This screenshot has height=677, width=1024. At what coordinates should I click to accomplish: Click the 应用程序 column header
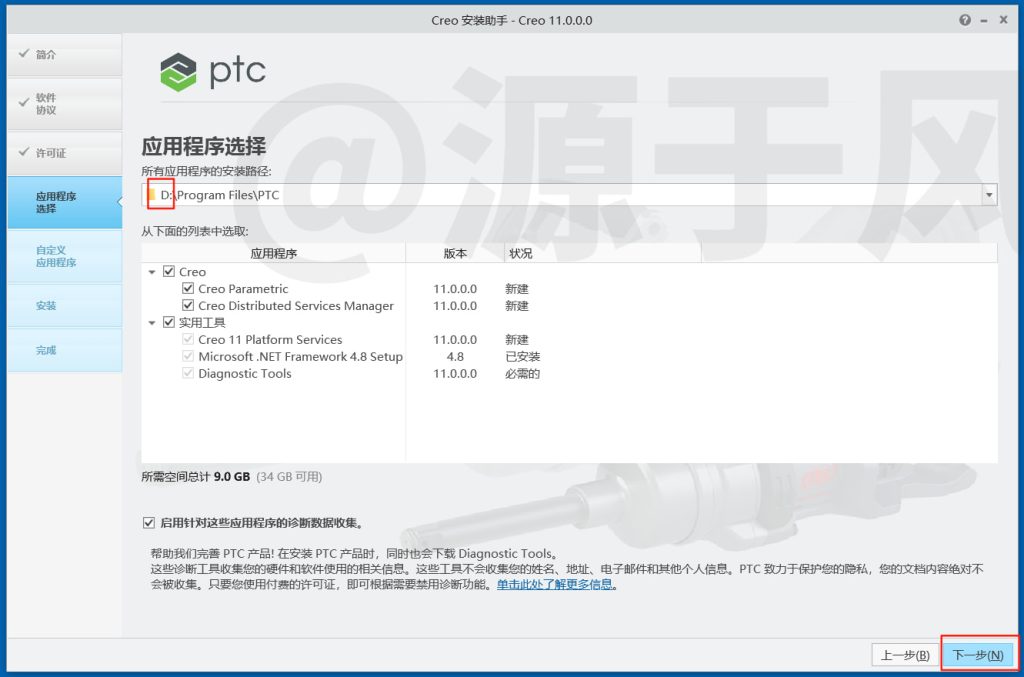tap(274, 253)
